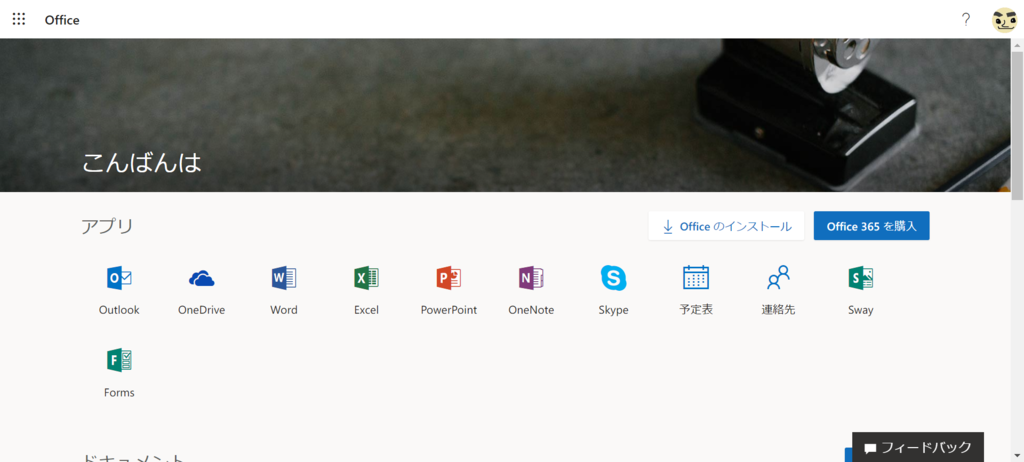Launch OneDrive from the cloud icon
Image resolution: width=1024 pixels, height=462 pixels.
[x=201, y=278]
